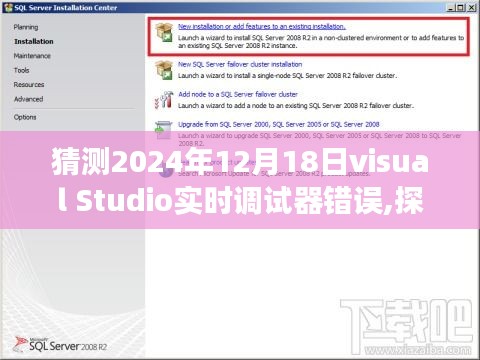Image resolution: width=480 pixels, height=360 pixels.
Task: Open Add node to a SQL Server failover cluster
Action: (x=238, y=94)
